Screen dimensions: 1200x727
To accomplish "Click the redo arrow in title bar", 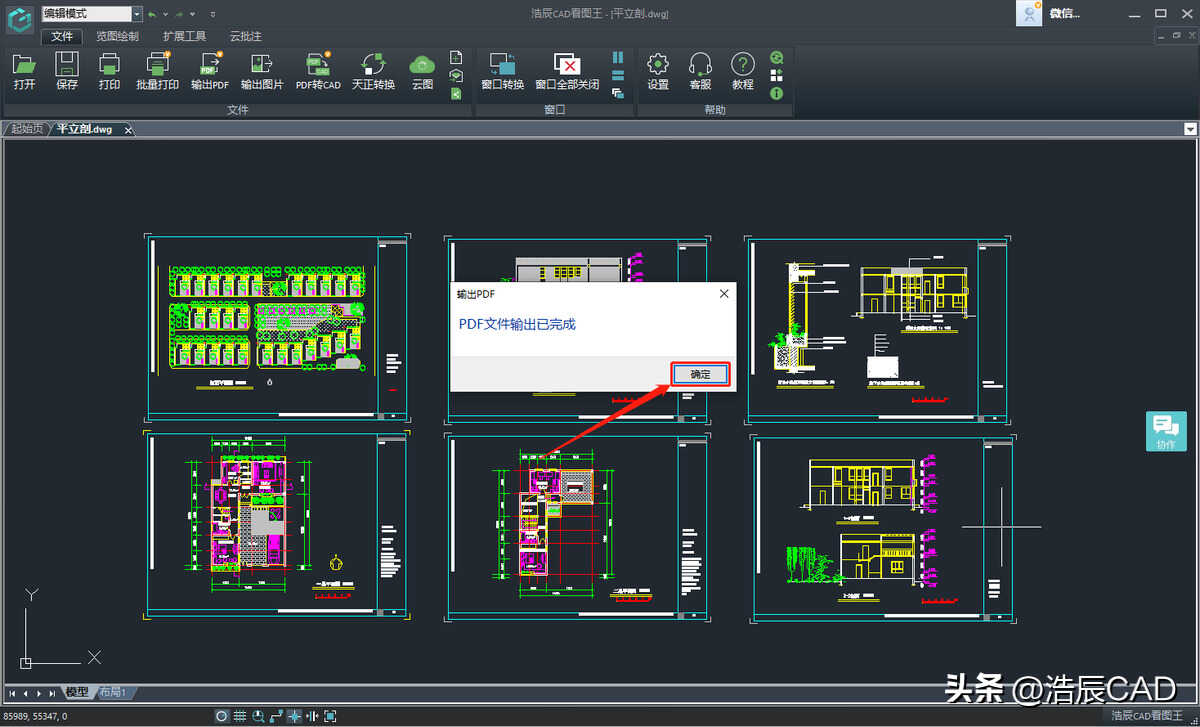I will (179, 14).
